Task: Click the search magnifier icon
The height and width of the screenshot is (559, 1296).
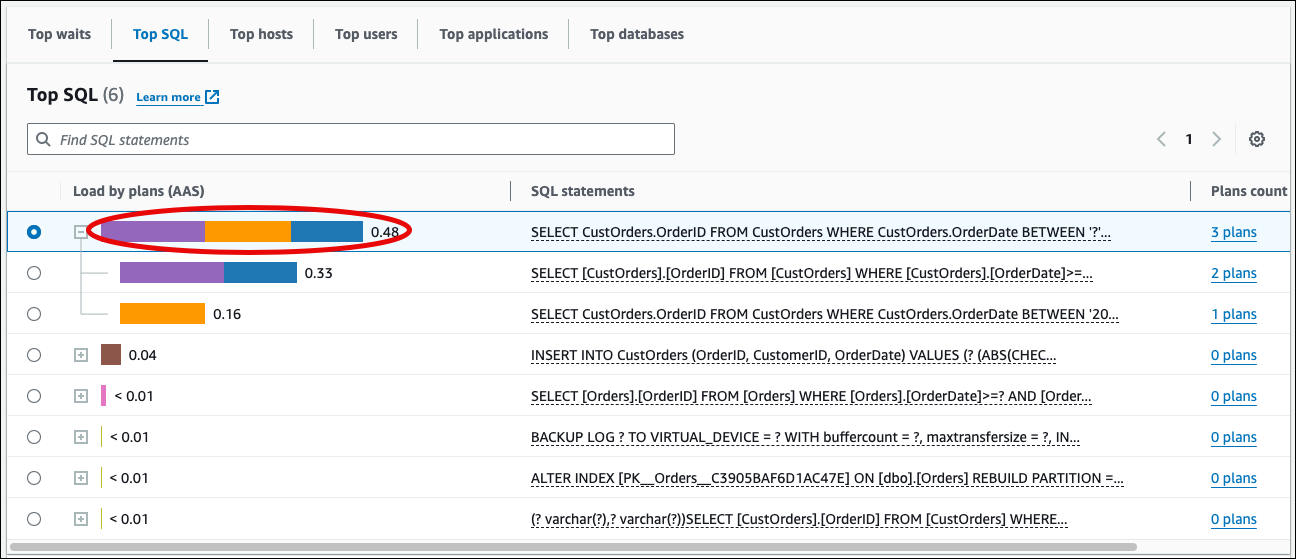Action: tap(43, 140)
